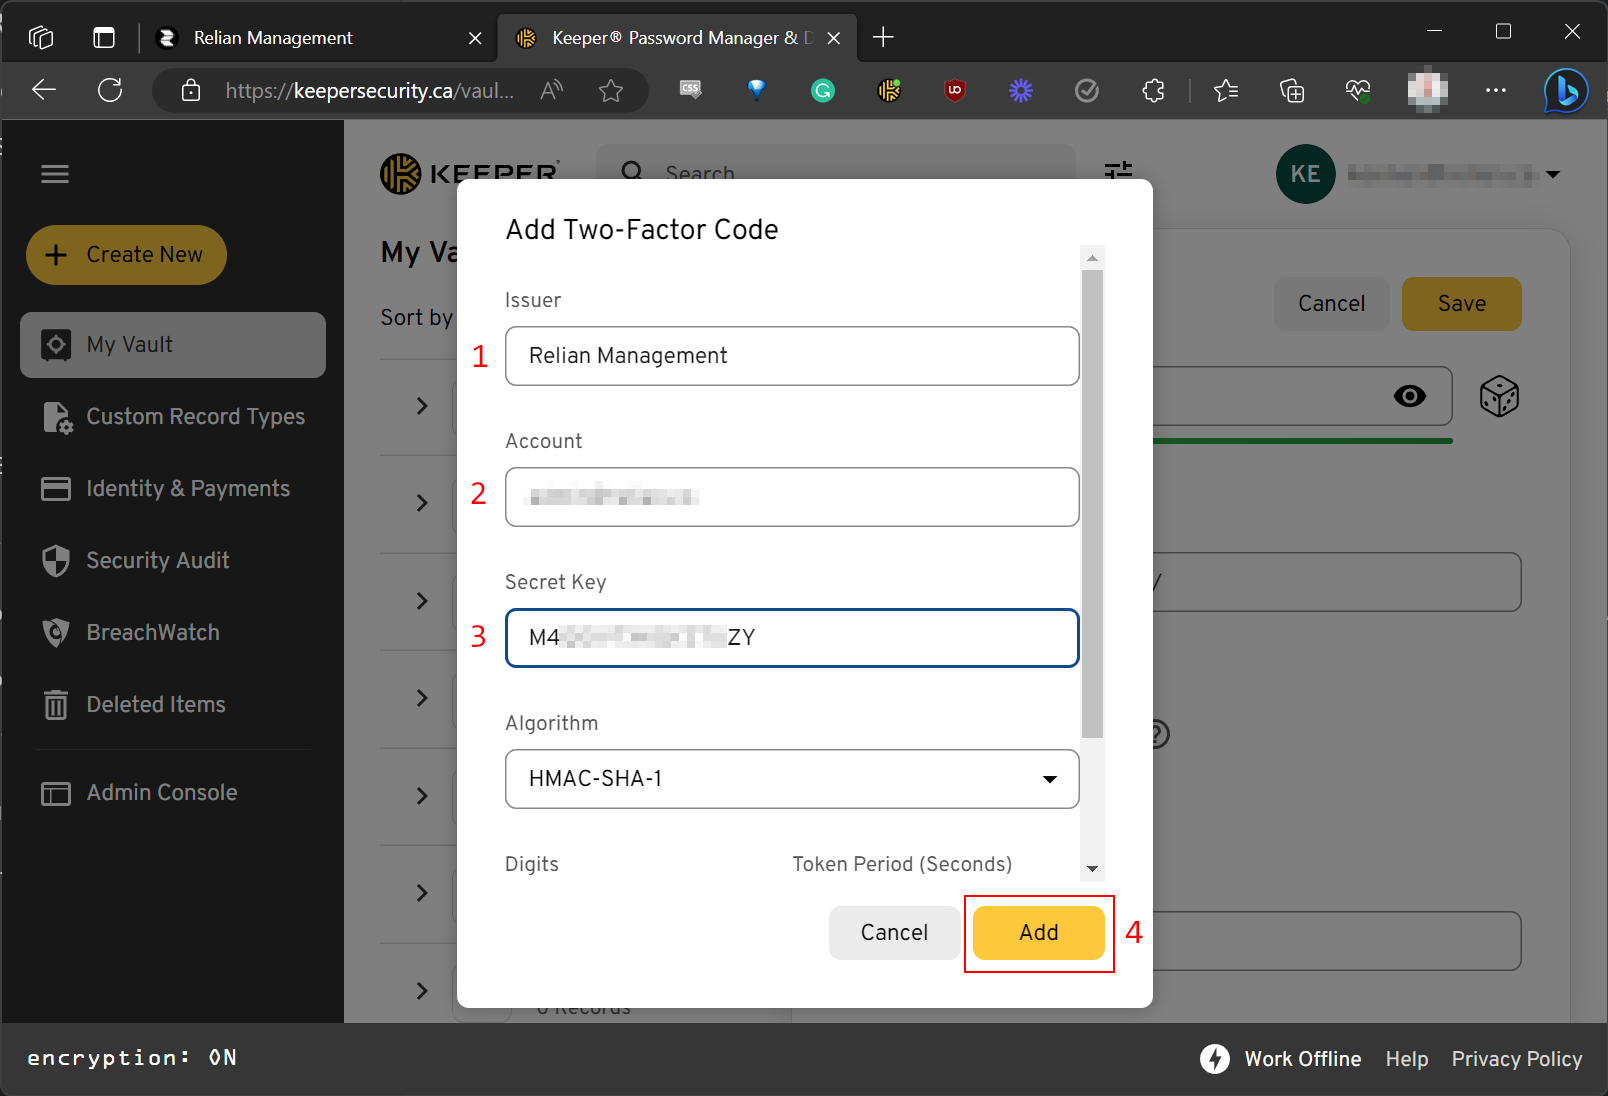Open browser Settings and more menu
The height and width of the screenshot is (1096, 1608).
coord(1496,91)
